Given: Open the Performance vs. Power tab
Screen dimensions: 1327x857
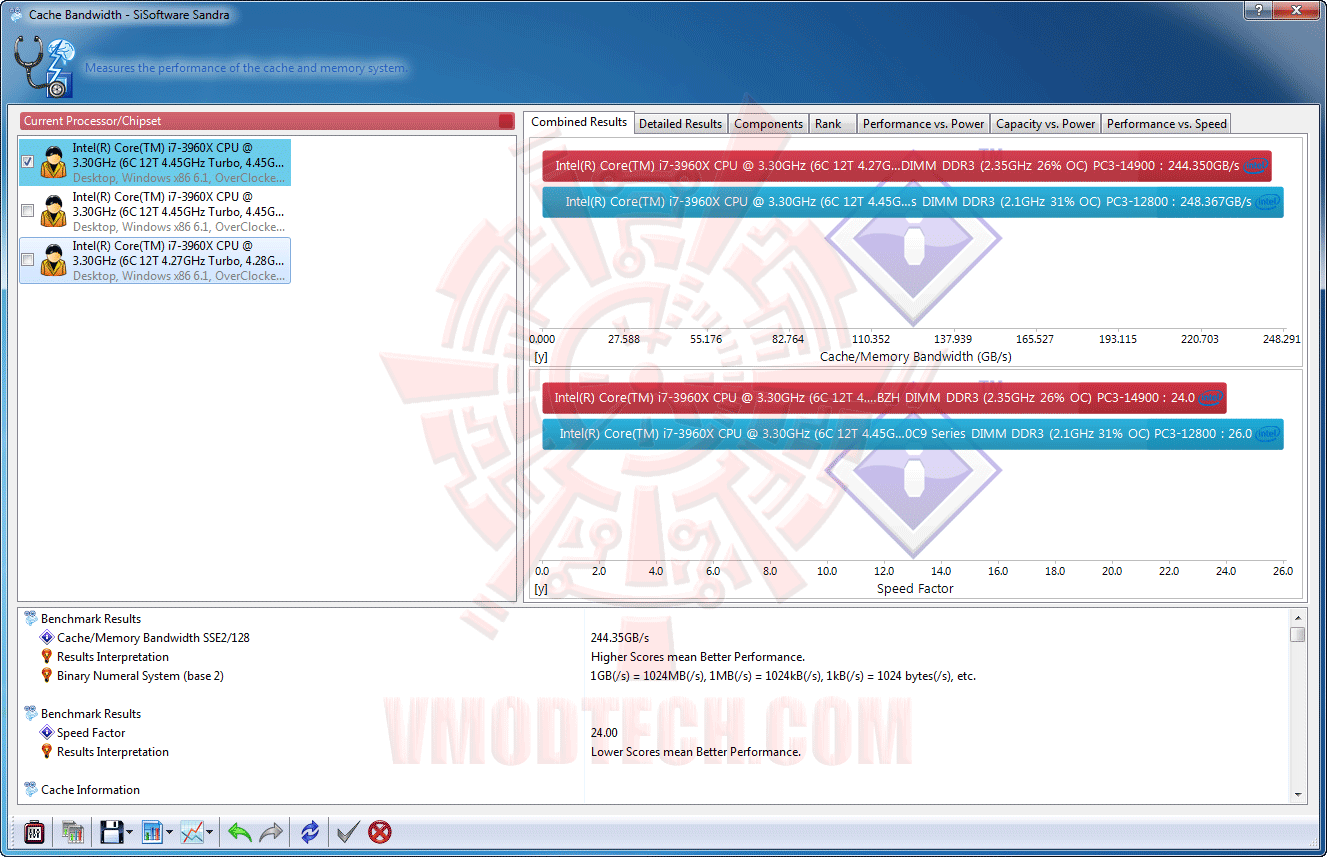Looking at the screenshot, I should click(x=924, y=124).
